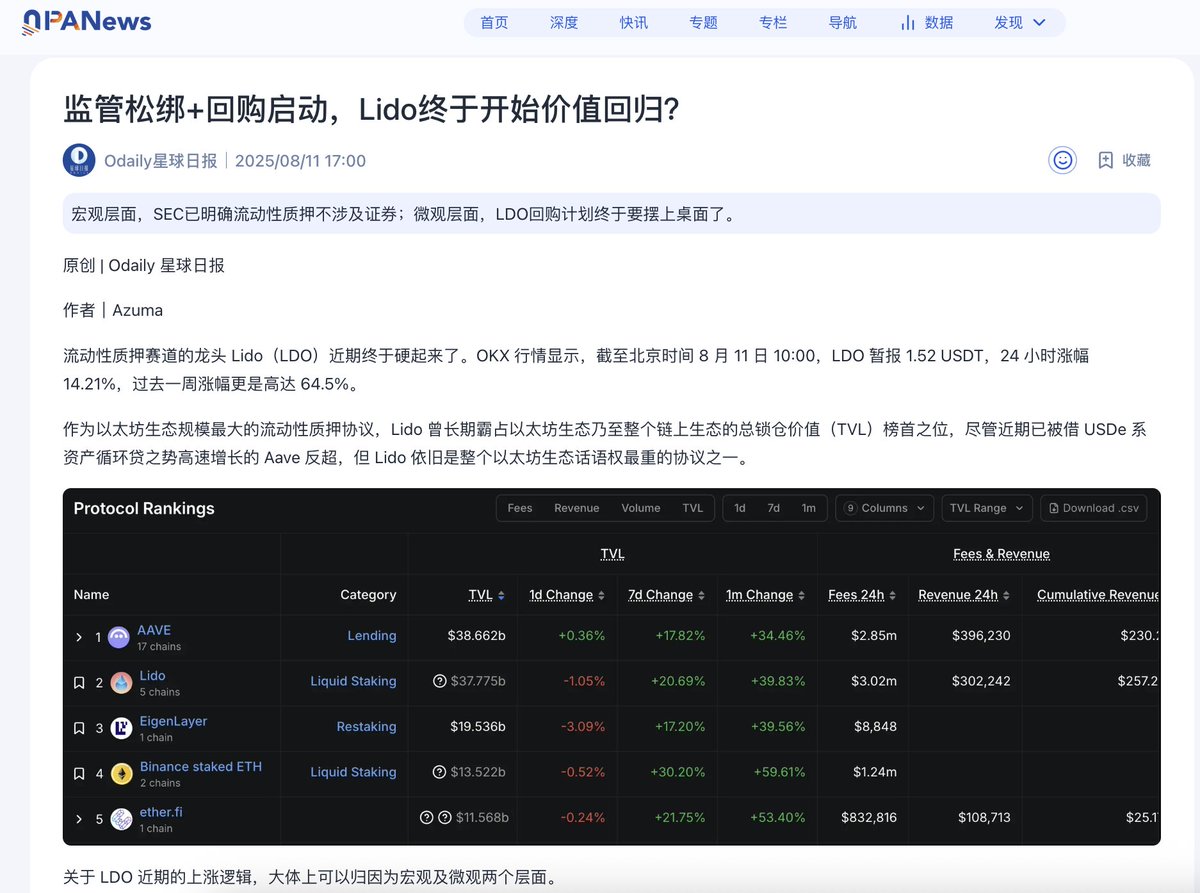Viewport: 1200px width, 893px height.
Task: Open the EigenLayer protocol link
Action: pyautogui.click(x=174, y=721)
